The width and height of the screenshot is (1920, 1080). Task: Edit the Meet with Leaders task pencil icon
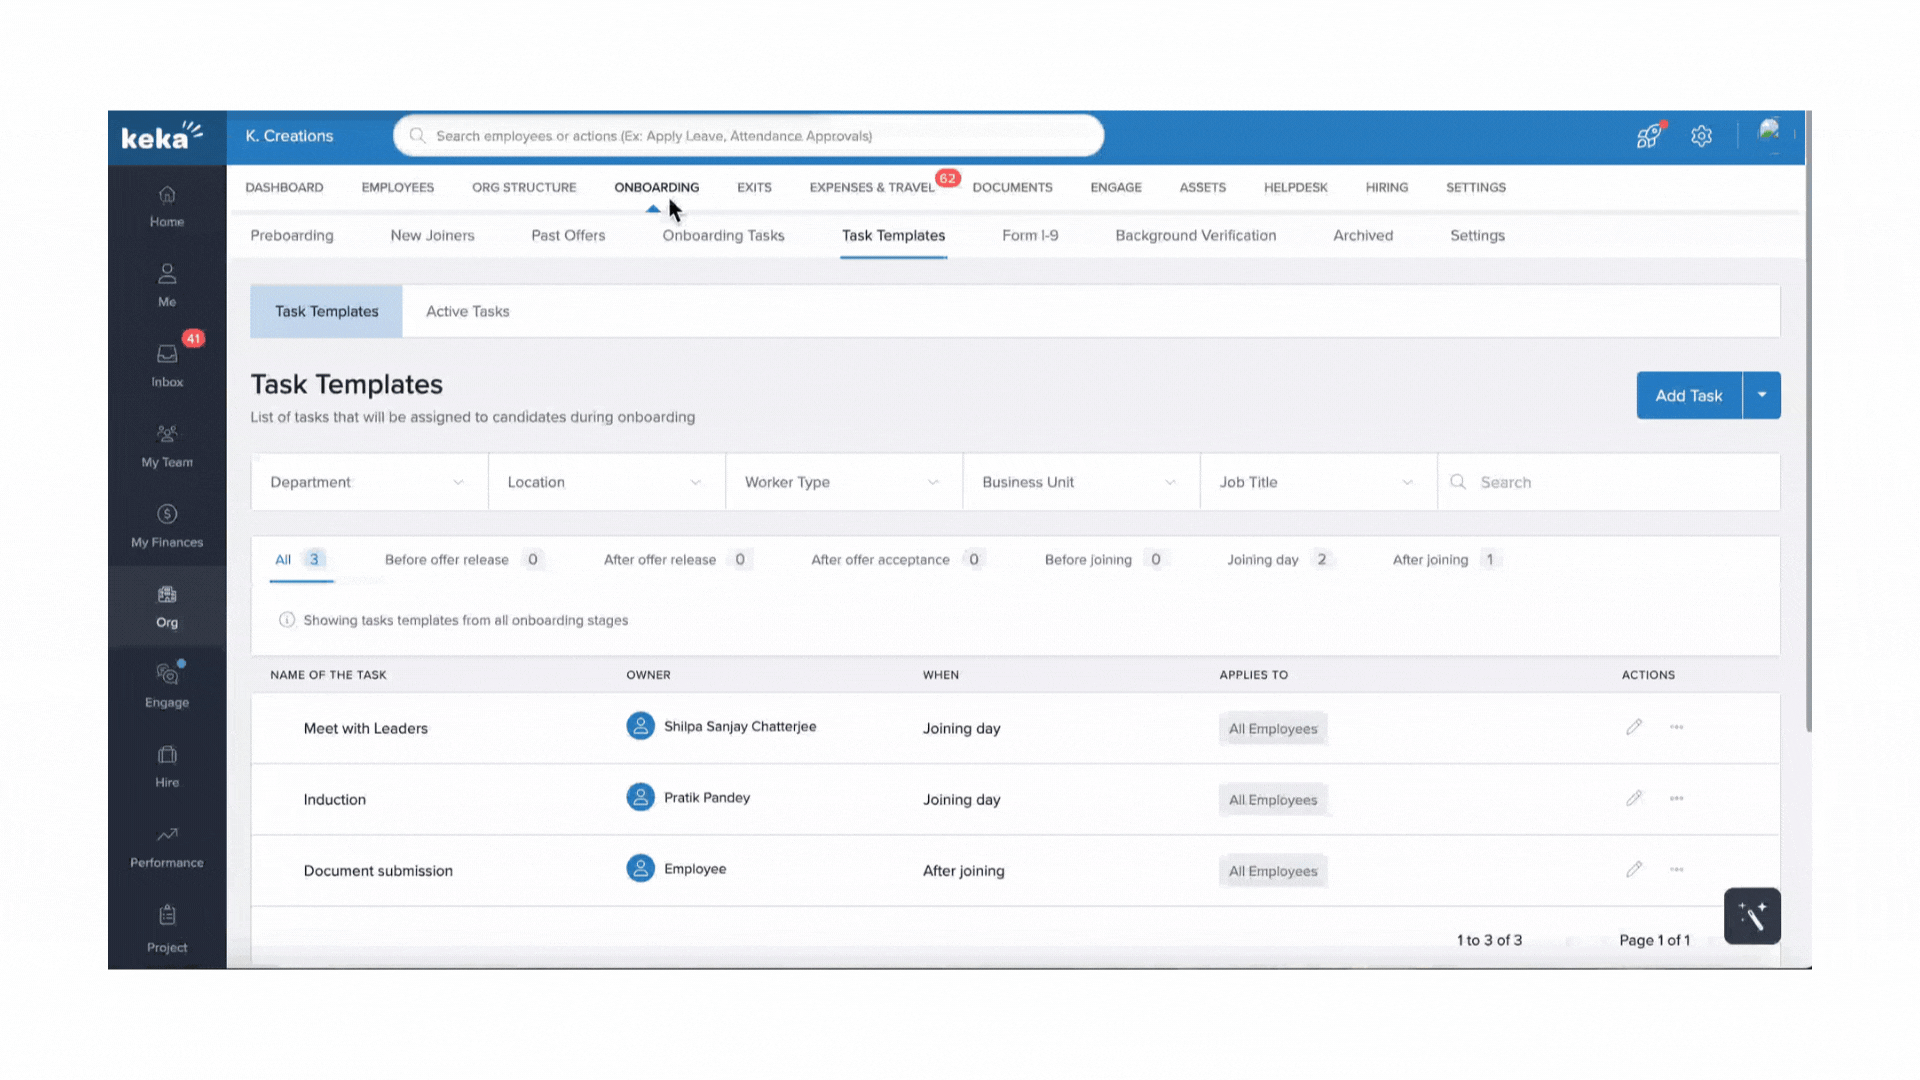pyautogui.click(x=1634, y=727)
